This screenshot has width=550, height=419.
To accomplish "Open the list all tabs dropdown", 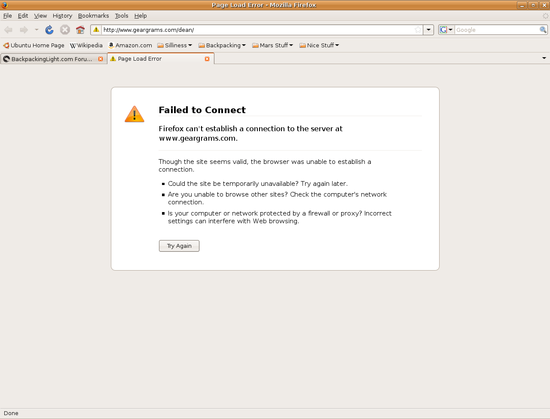I will [x=544, y=58].
